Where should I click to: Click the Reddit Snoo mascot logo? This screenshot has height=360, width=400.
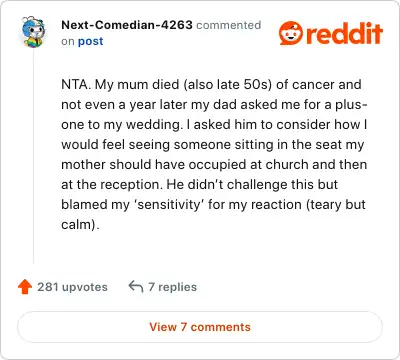pyautogui.click(x=291, y=33)
